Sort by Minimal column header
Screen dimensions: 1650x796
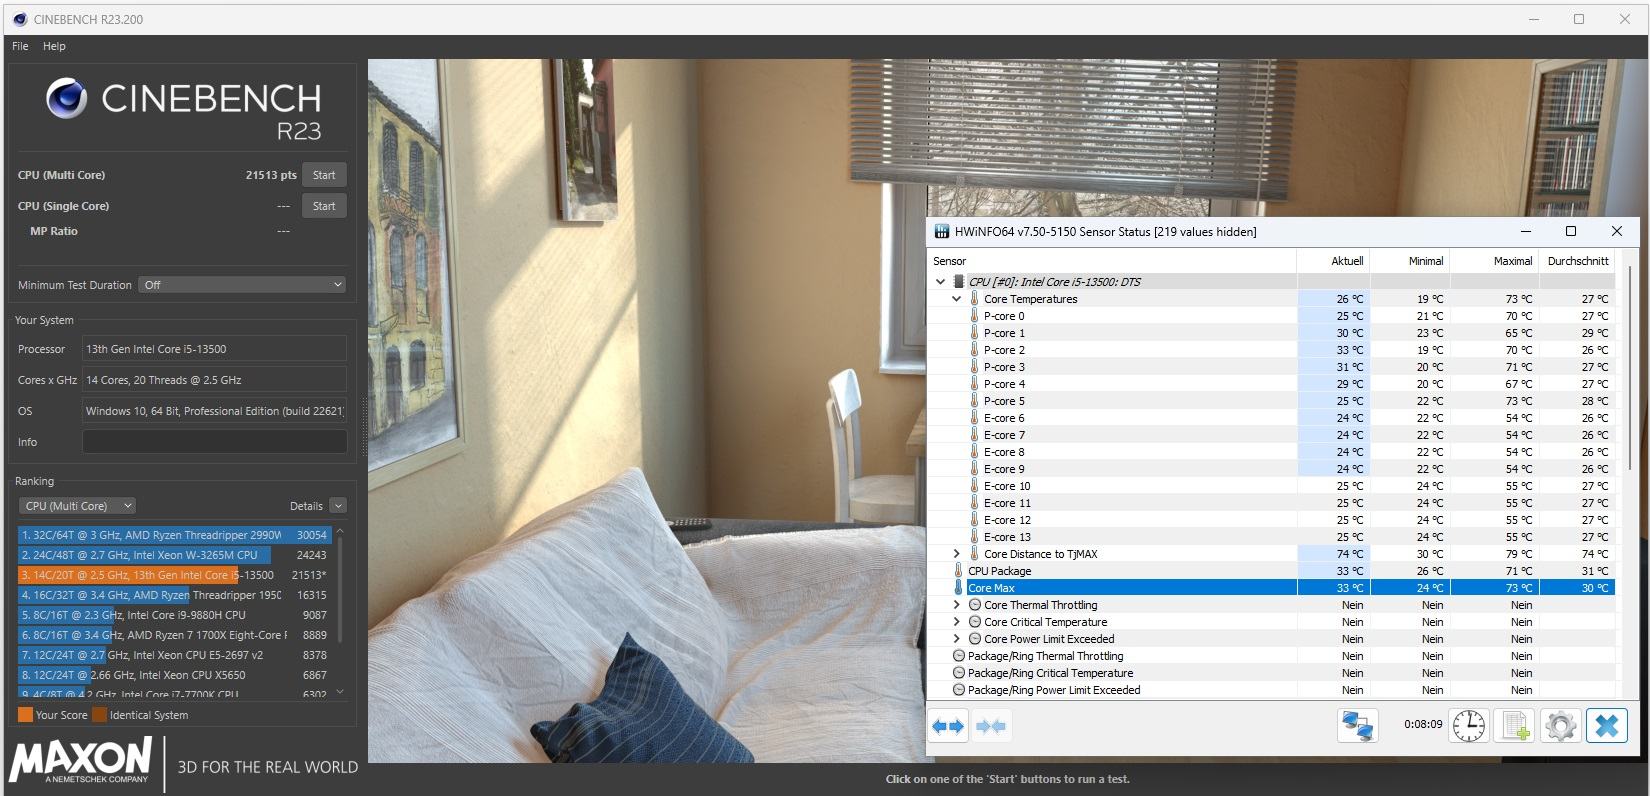(1410, 261)
